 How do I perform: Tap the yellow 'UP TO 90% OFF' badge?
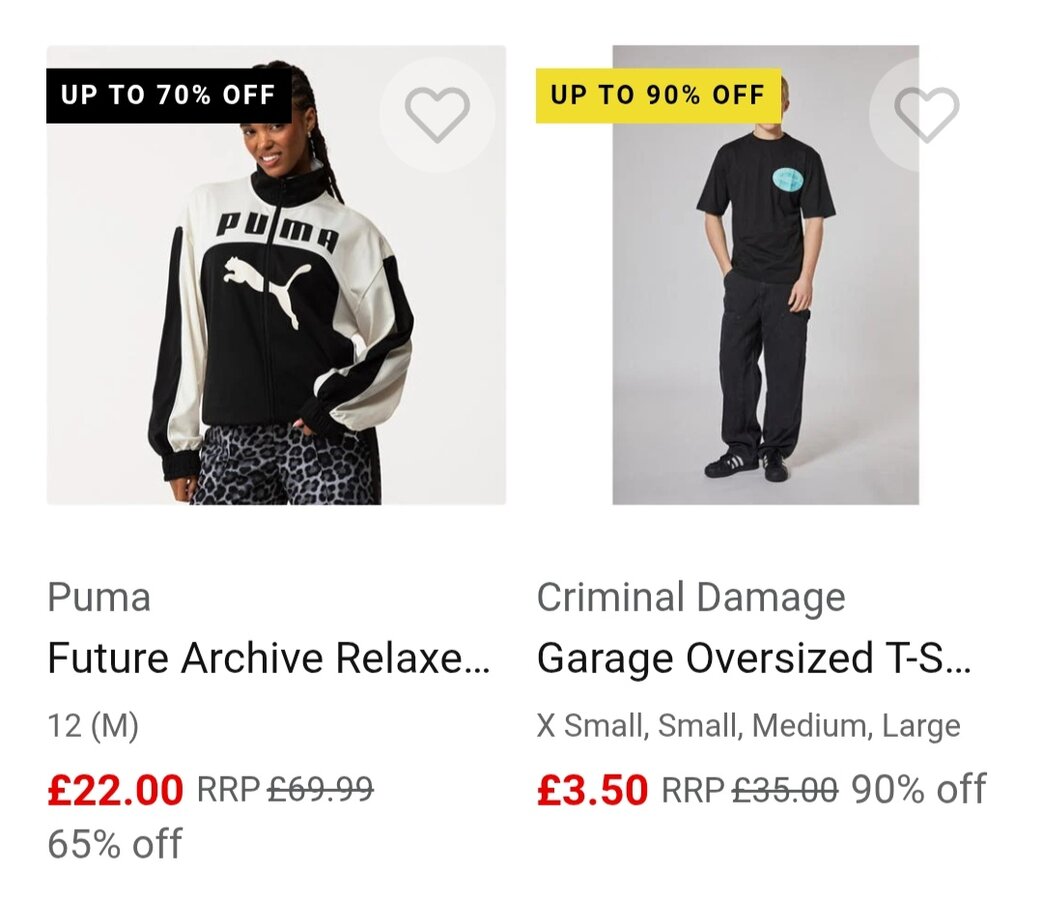[657, 96]
